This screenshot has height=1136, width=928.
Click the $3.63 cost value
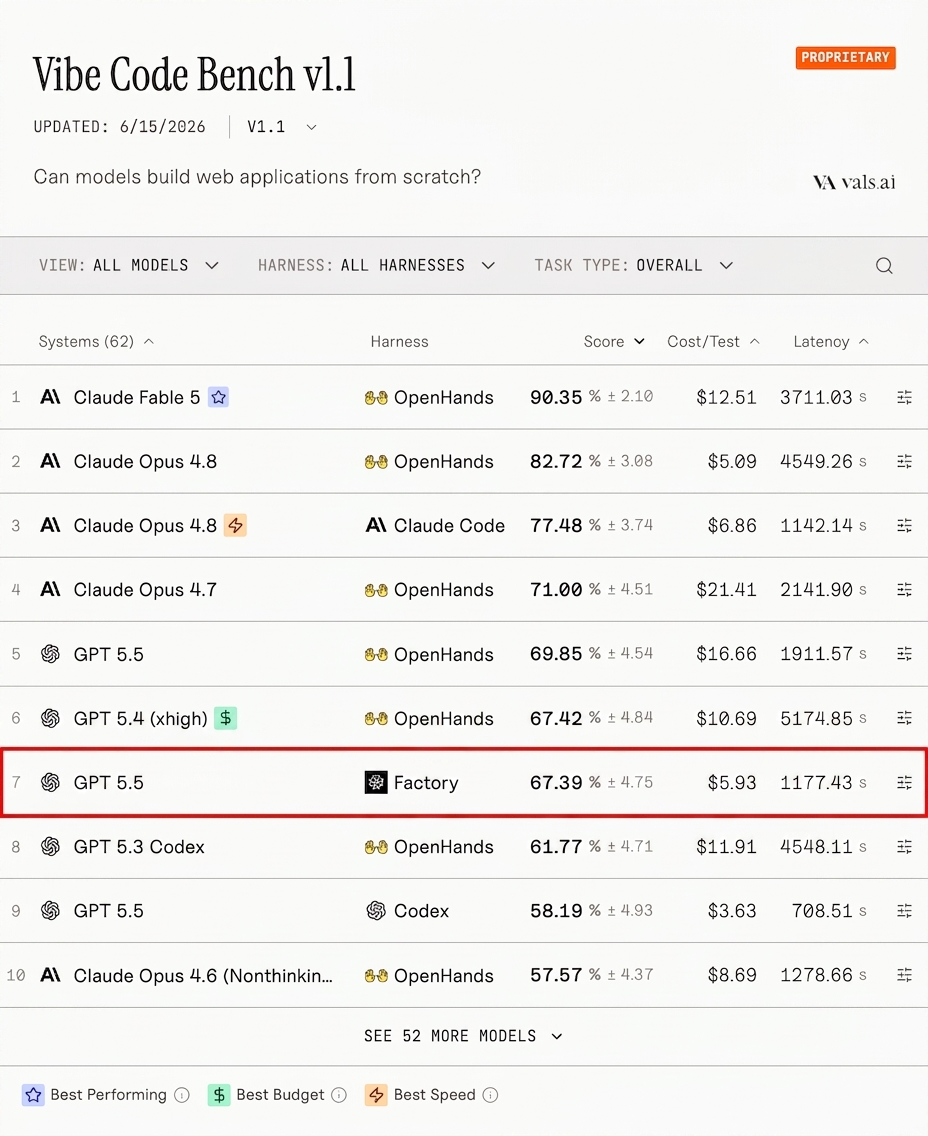(x=732, y=911)
